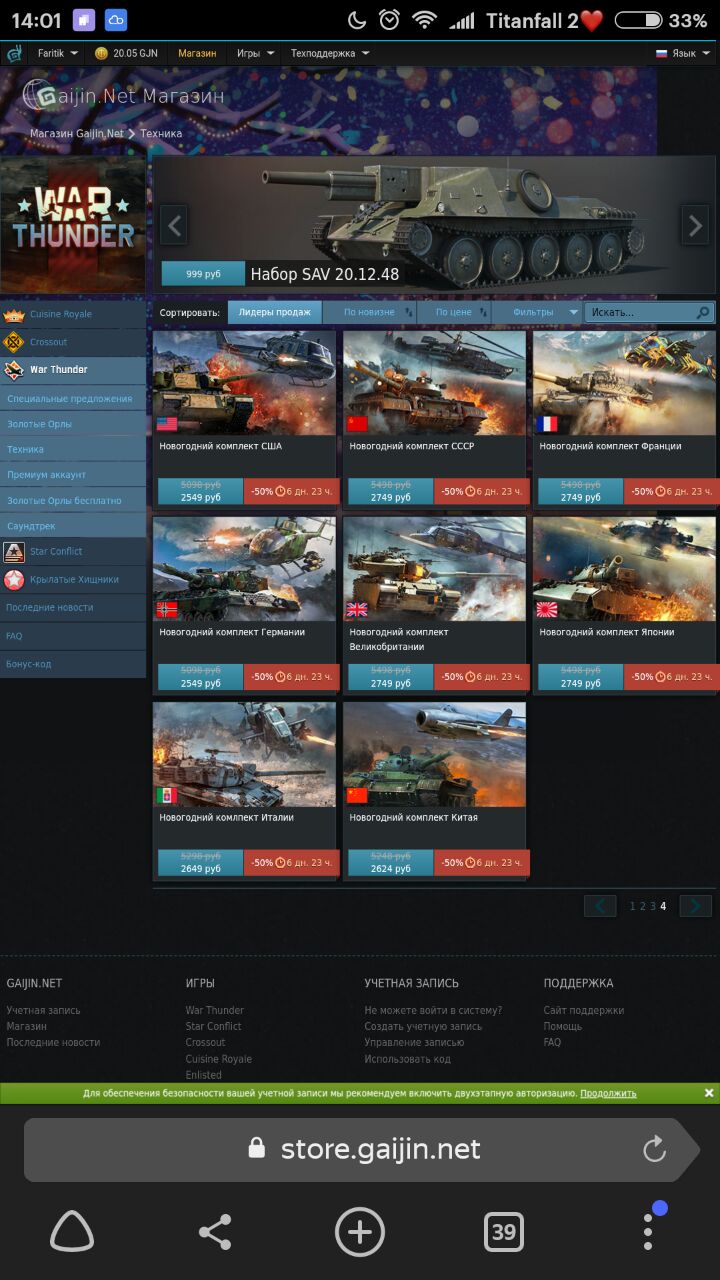Expand the Фильтры dropdown
This screenshot has width=720, height=1280.
click(539, 312)
